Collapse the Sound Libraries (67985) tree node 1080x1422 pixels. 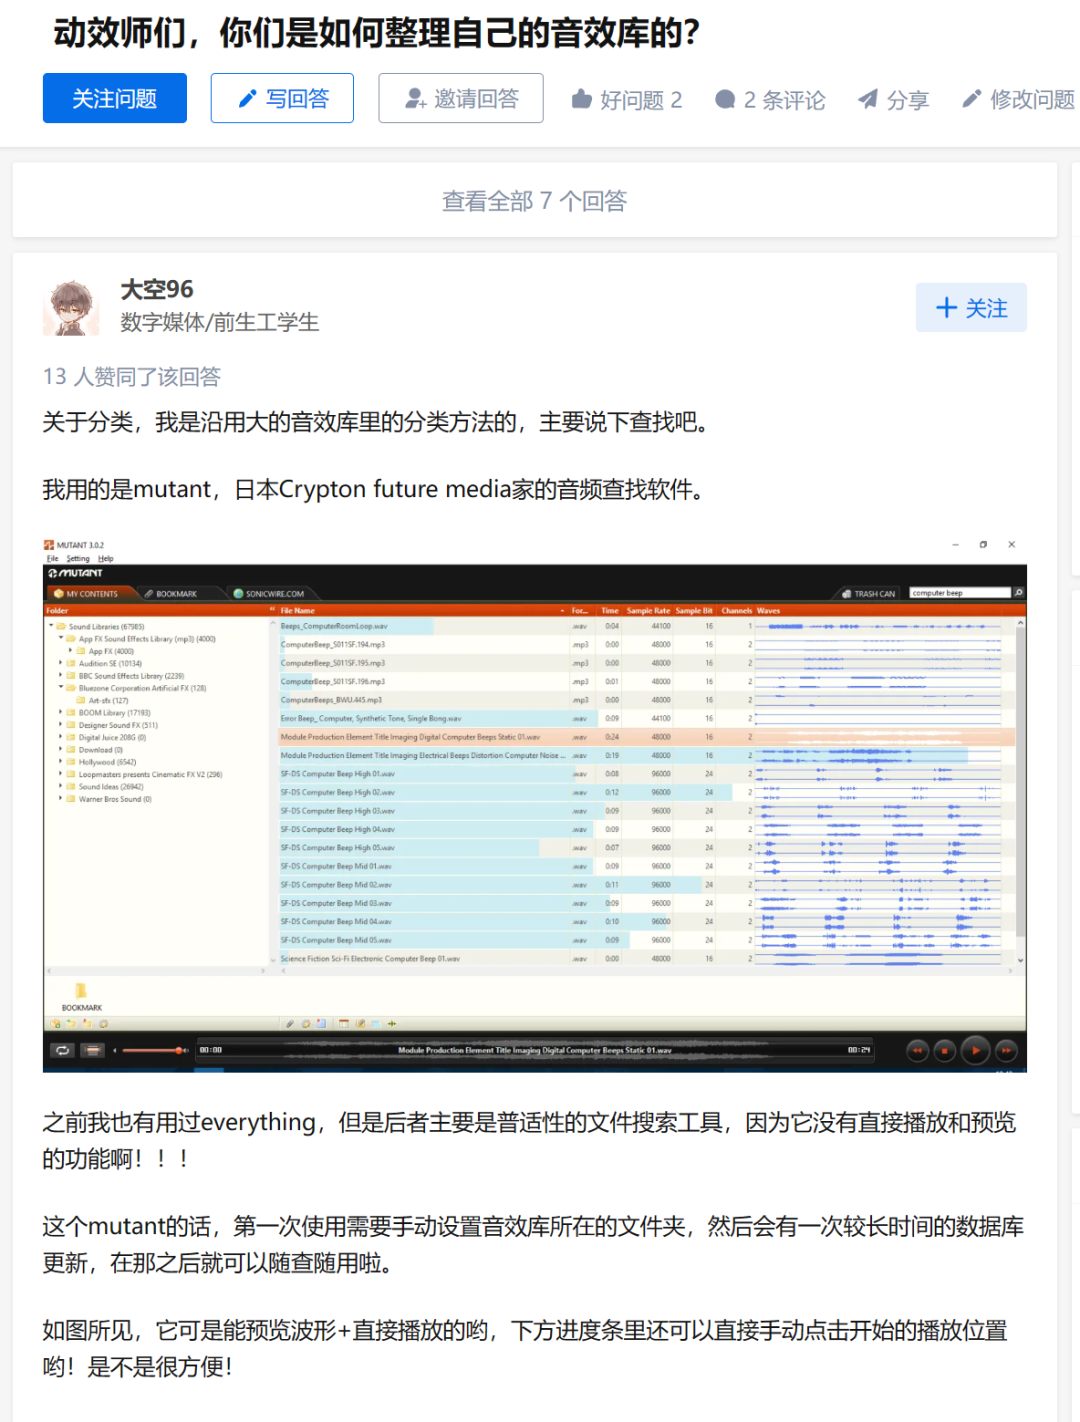[51, 626]
